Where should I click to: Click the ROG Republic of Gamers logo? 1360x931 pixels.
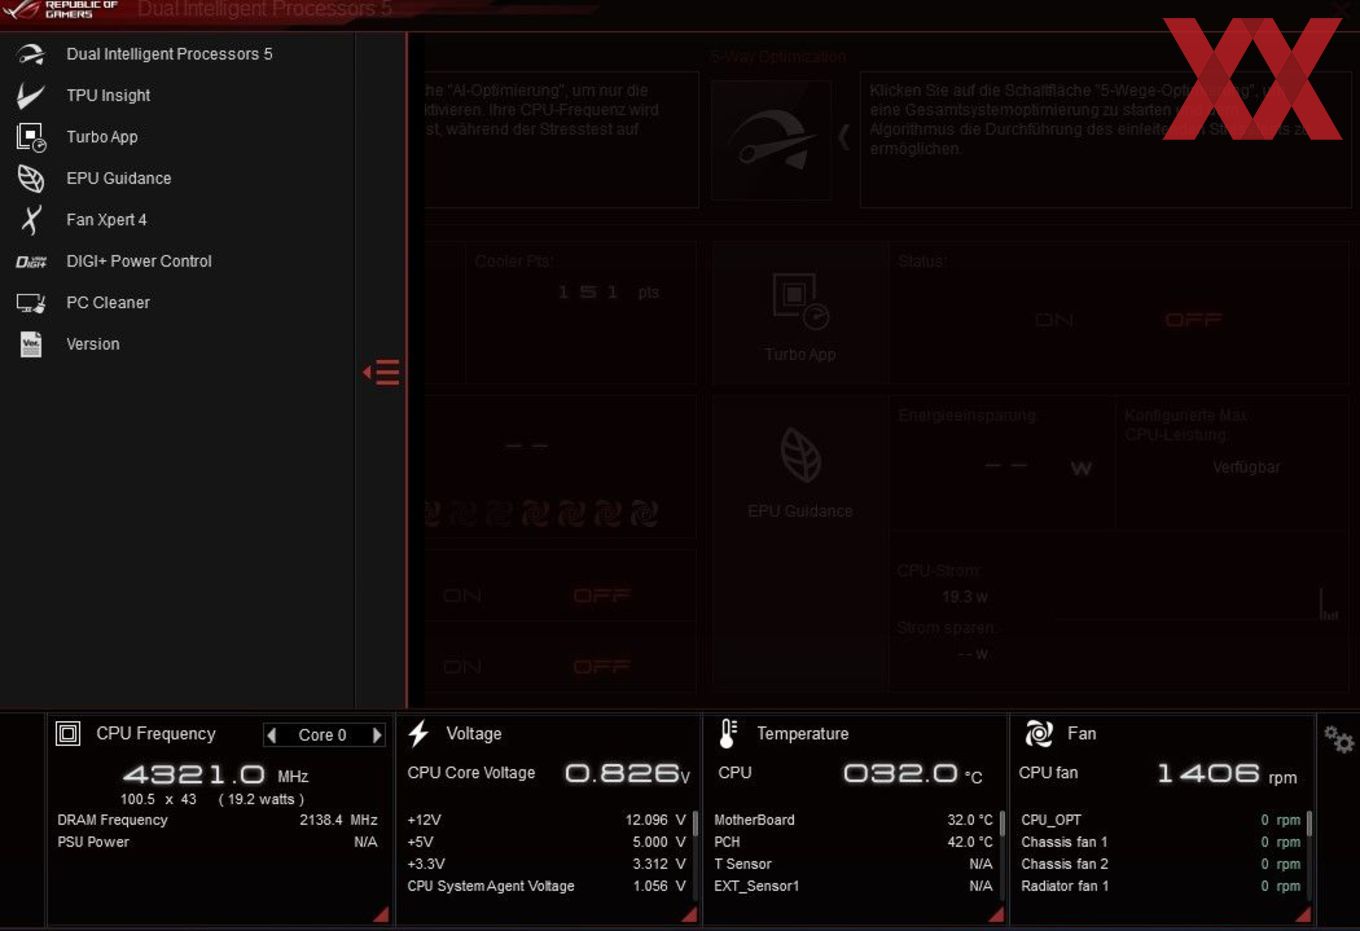pos(60,10)
